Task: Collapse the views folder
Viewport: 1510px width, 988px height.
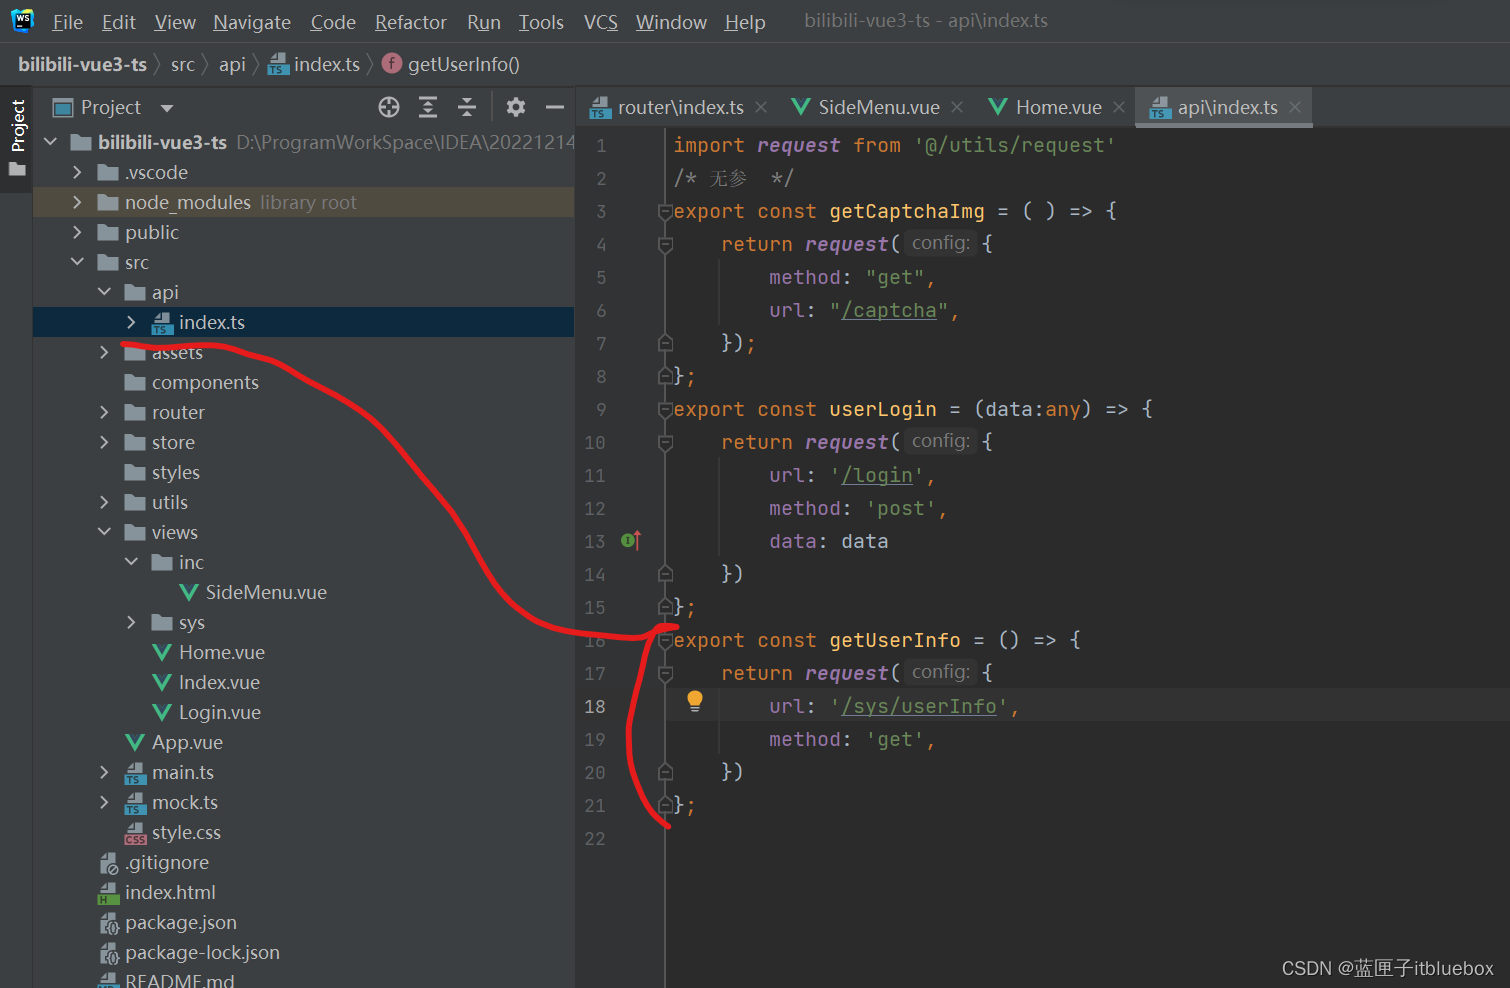Action: [105, 532]
